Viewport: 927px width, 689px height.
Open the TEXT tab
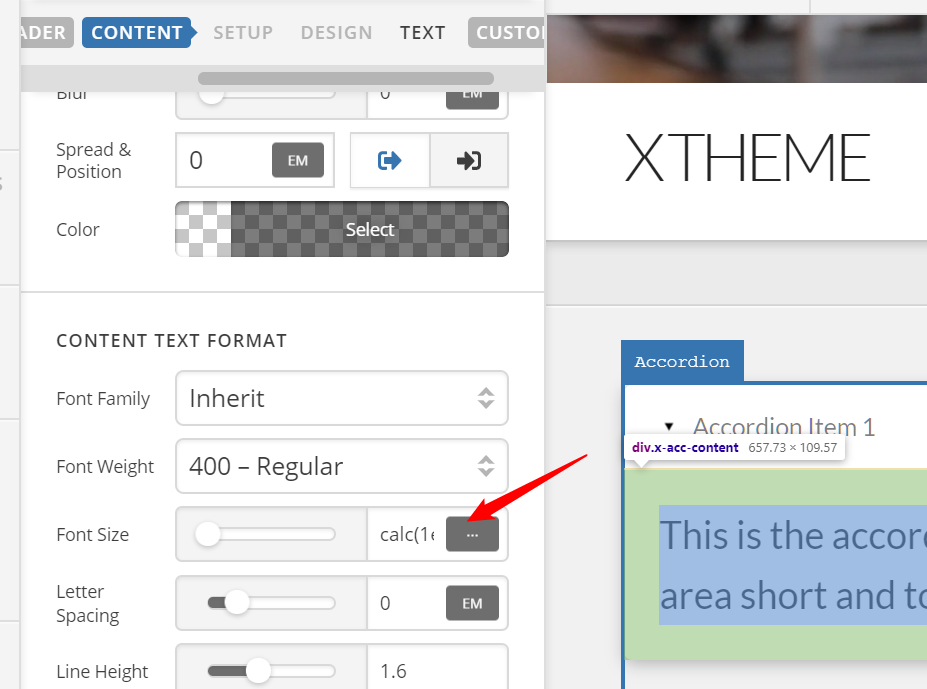(422, 33)
